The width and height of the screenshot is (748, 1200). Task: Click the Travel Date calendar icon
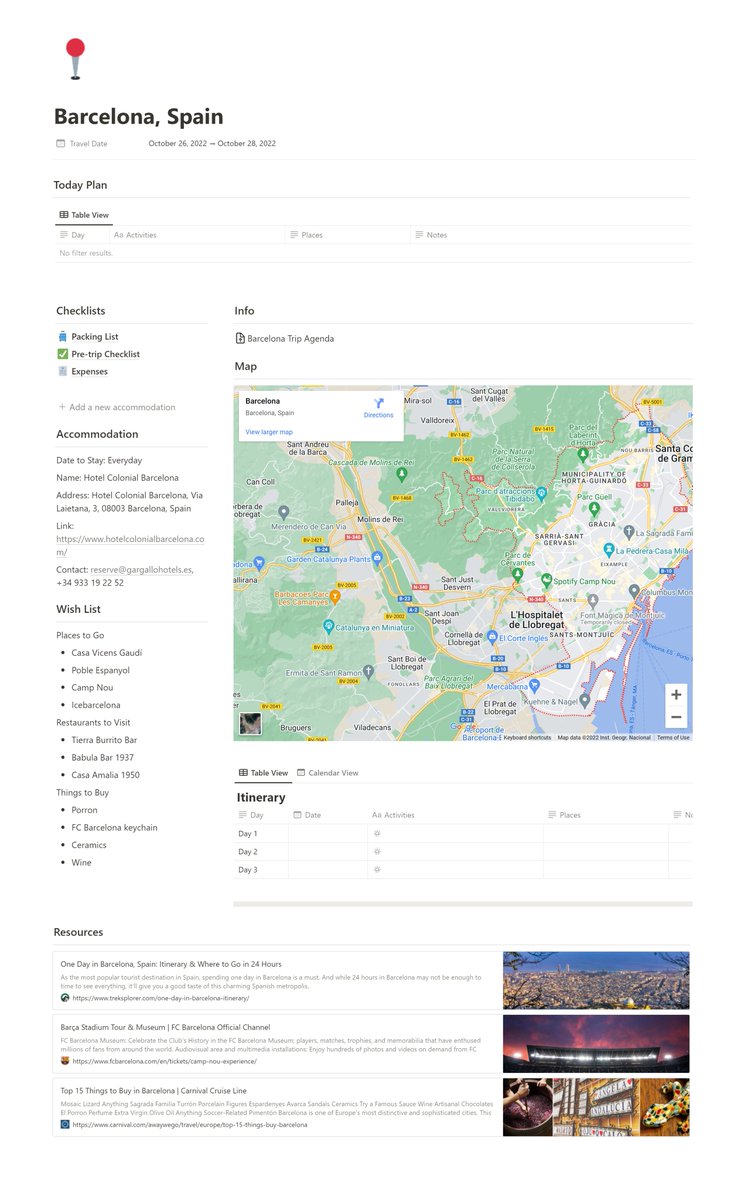click(x=61, y=143)
